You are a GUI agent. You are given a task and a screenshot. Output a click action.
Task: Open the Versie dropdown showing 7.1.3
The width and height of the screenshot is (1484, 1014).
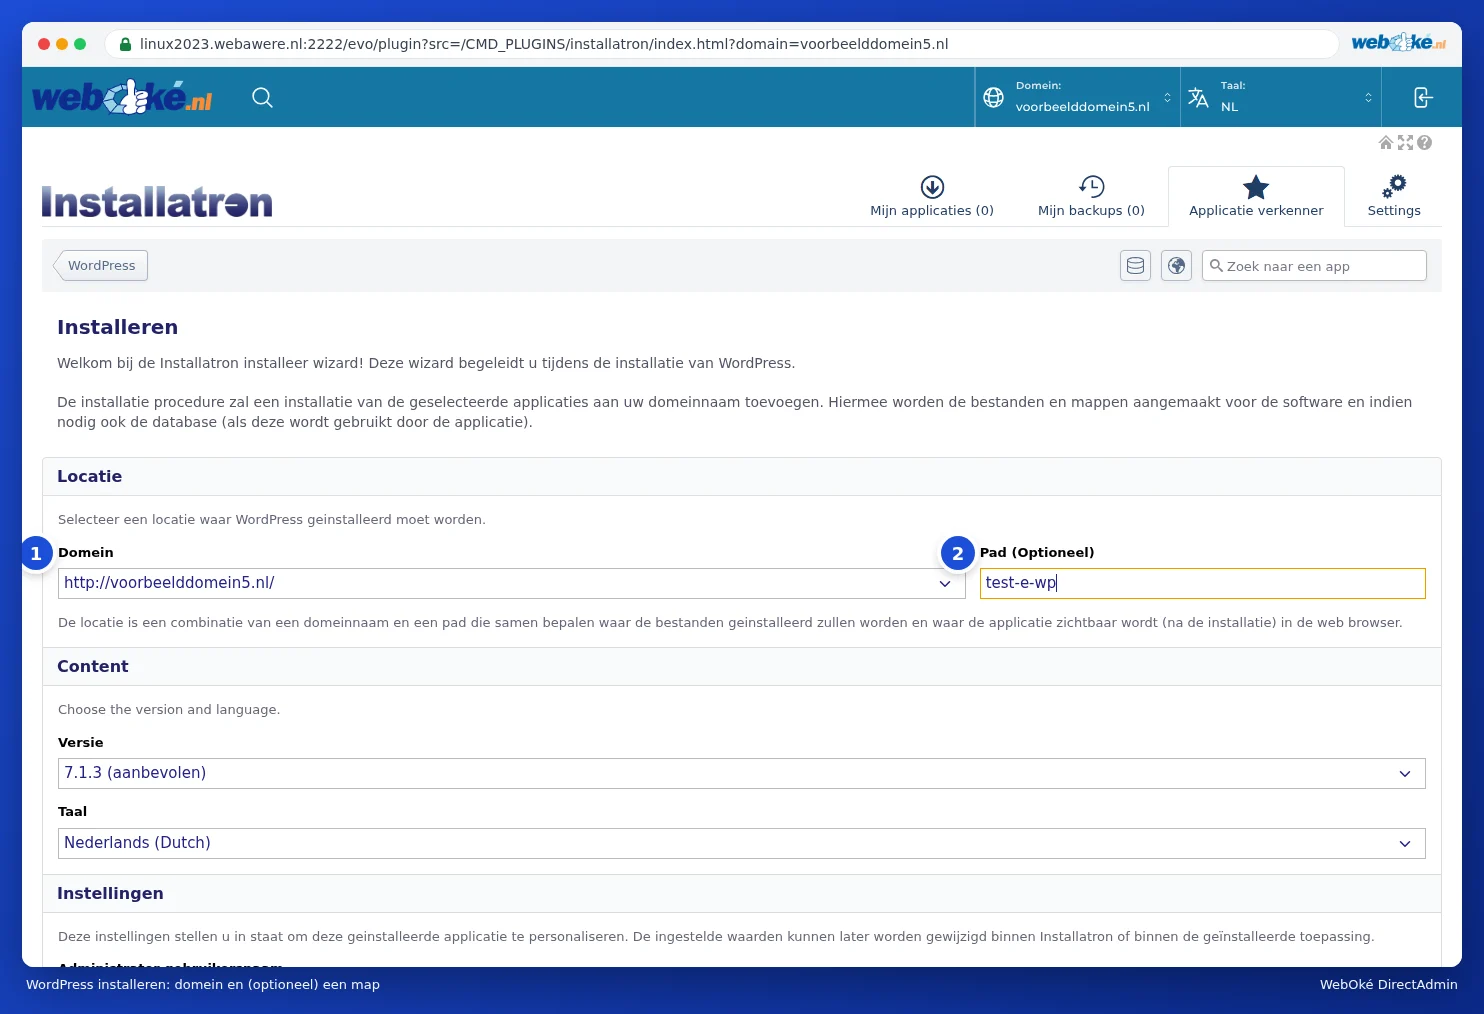pos(742,773)
